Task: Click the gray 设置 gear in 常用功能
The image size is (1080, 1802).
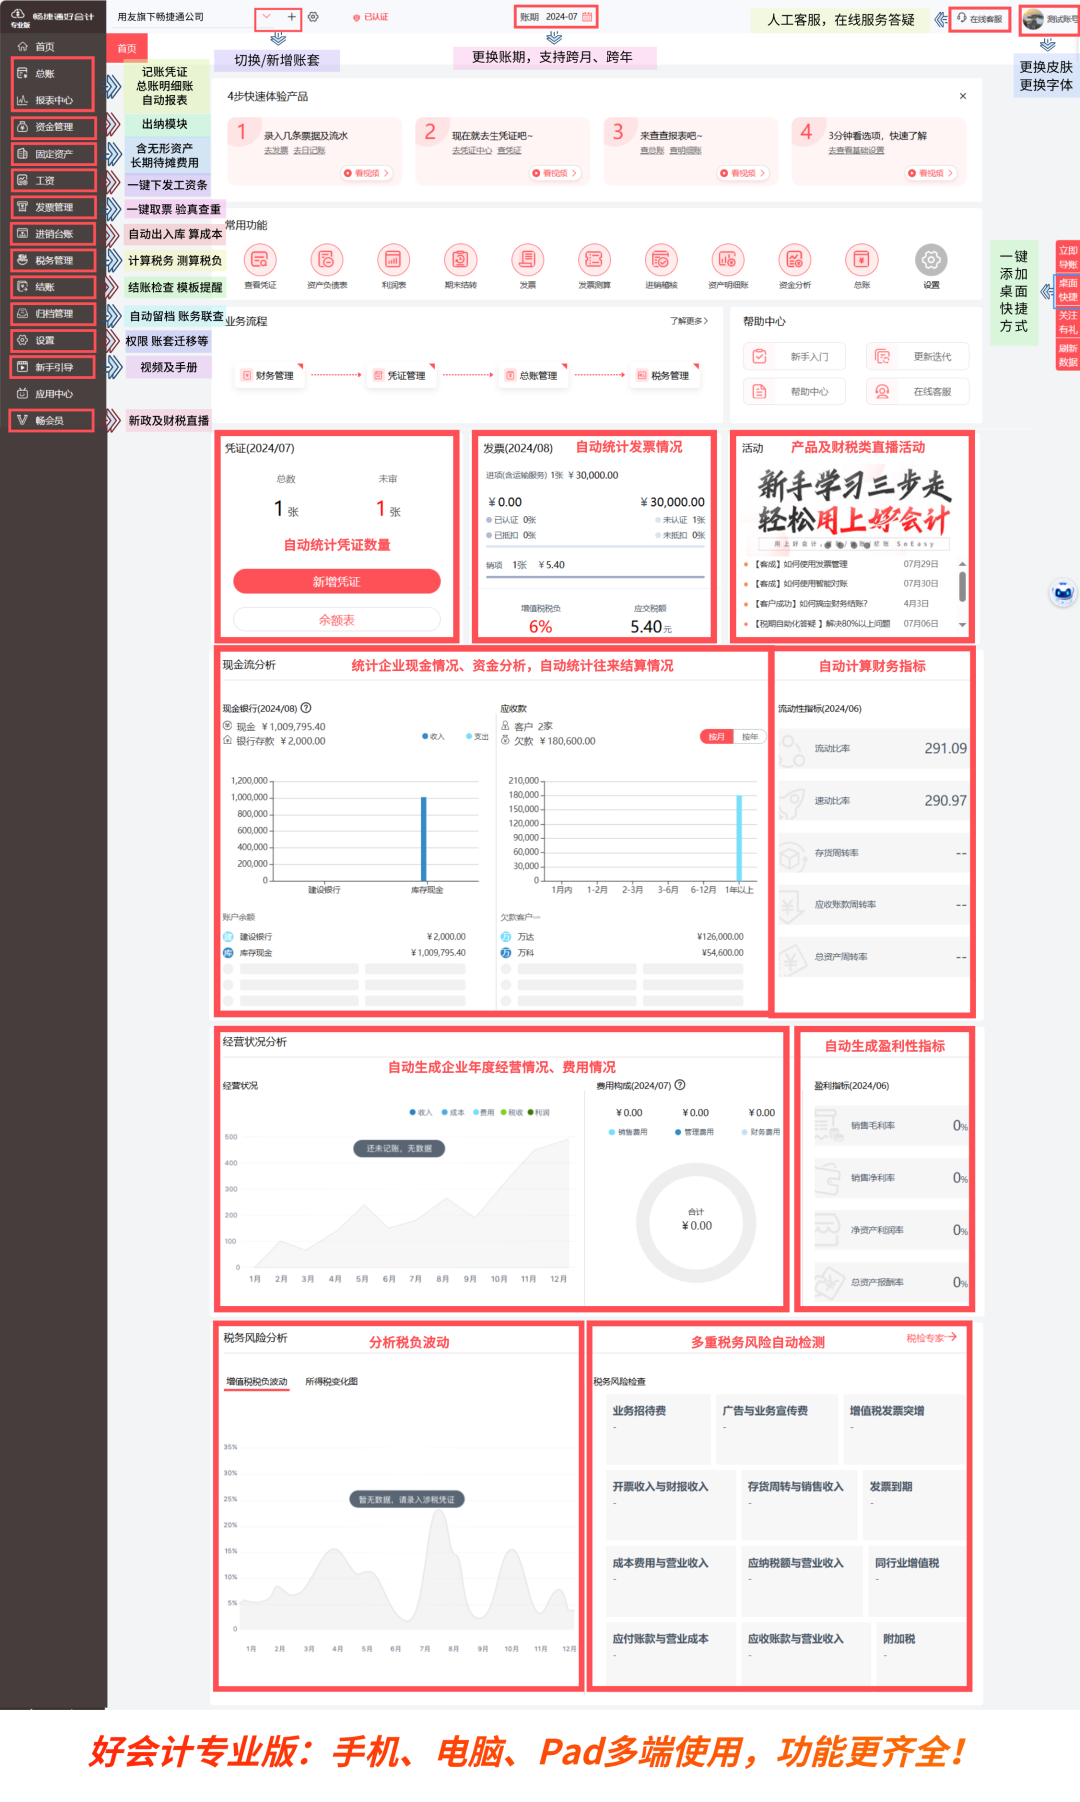Action: pos(931,260)
